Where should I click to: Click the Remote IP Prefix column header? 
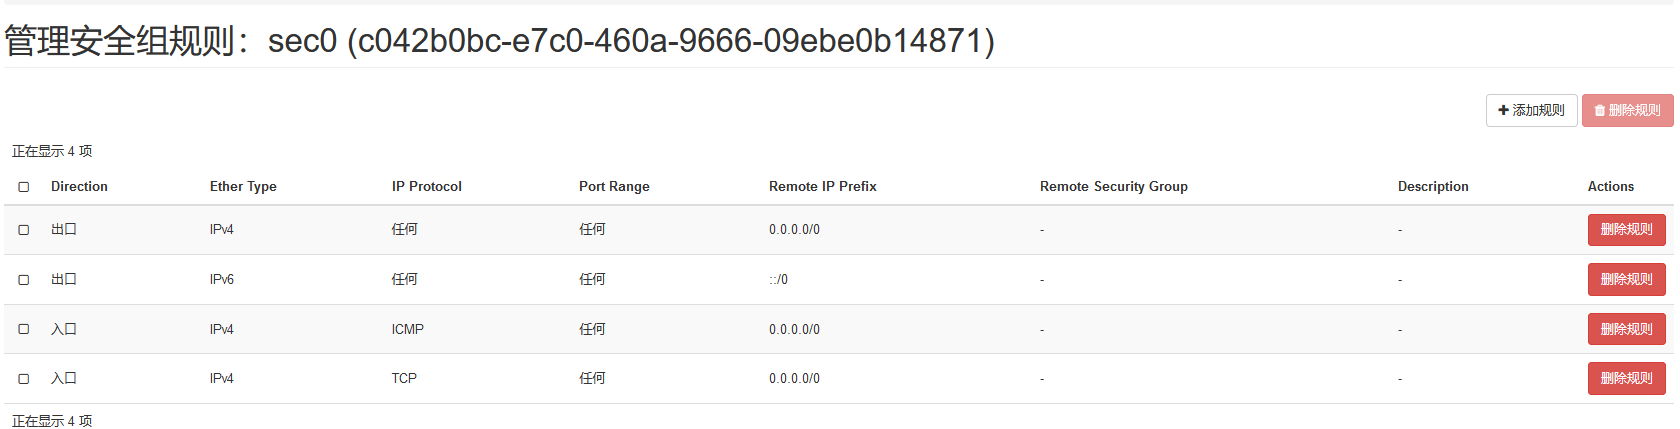[x=822, y=186]
